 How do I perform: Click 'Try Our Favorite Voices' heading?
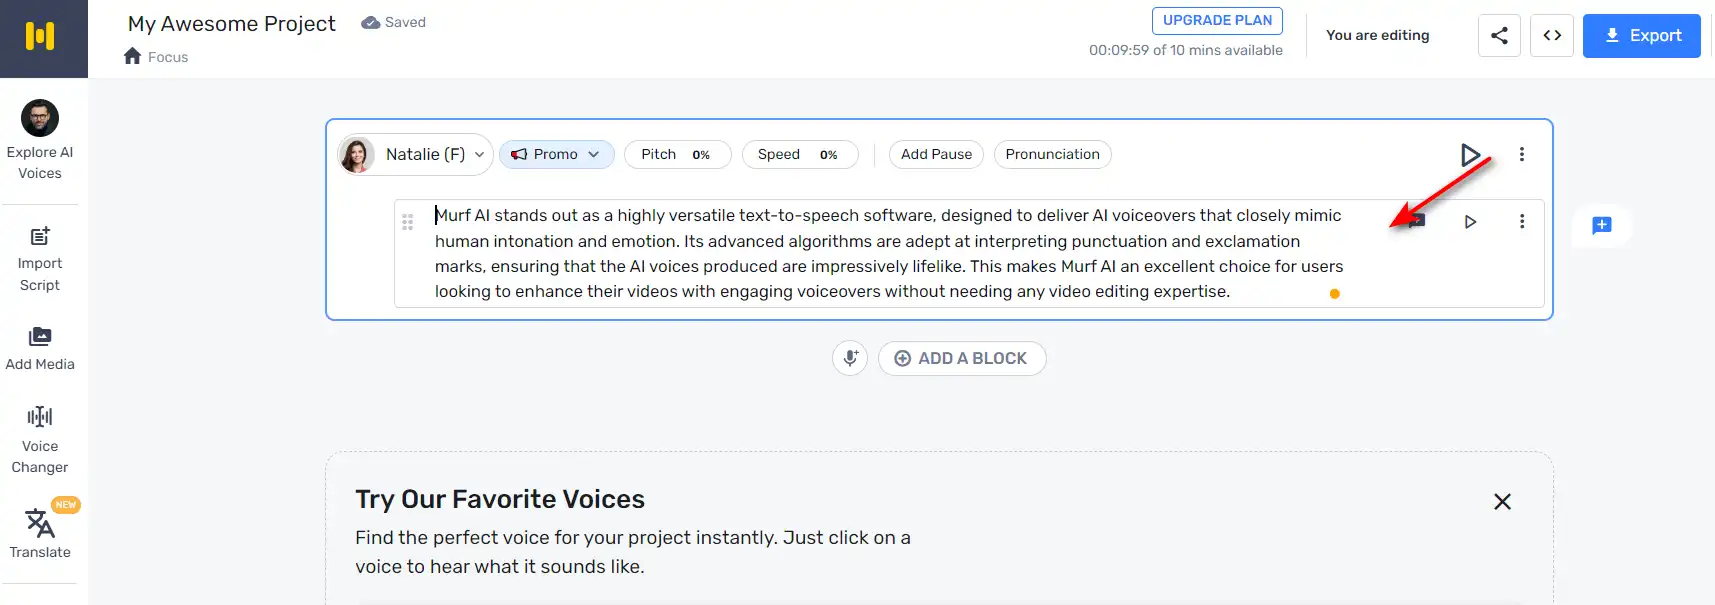click(500, 499)
